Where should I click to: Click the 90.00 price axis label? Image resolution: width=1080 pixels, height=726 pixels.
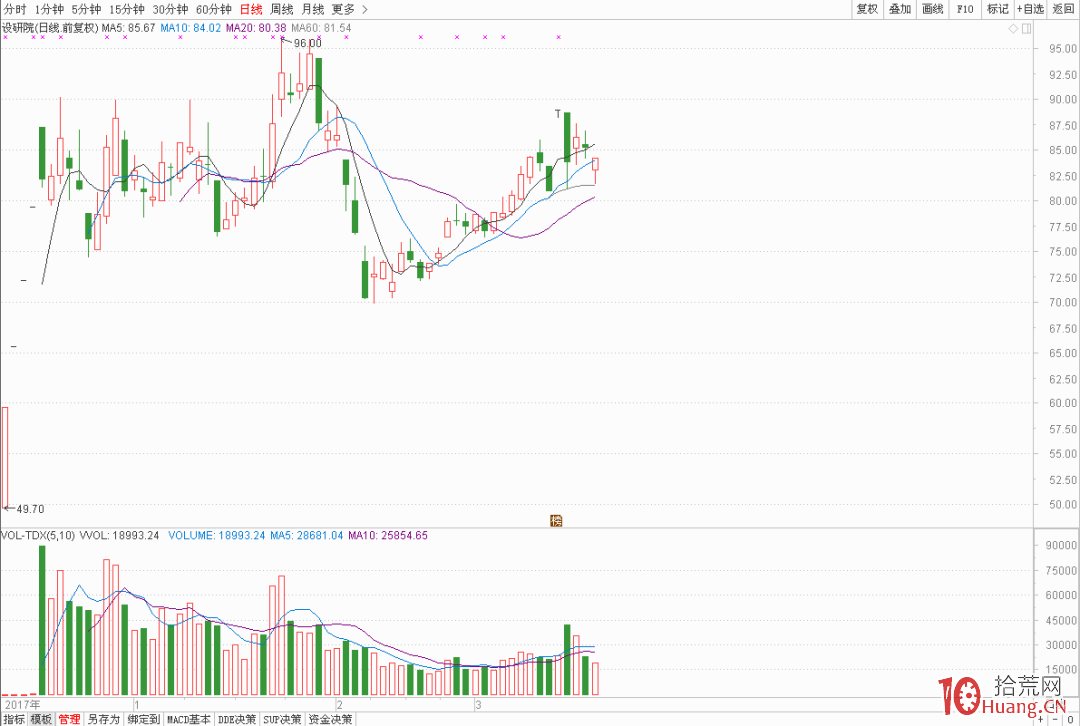[1063, 99]
